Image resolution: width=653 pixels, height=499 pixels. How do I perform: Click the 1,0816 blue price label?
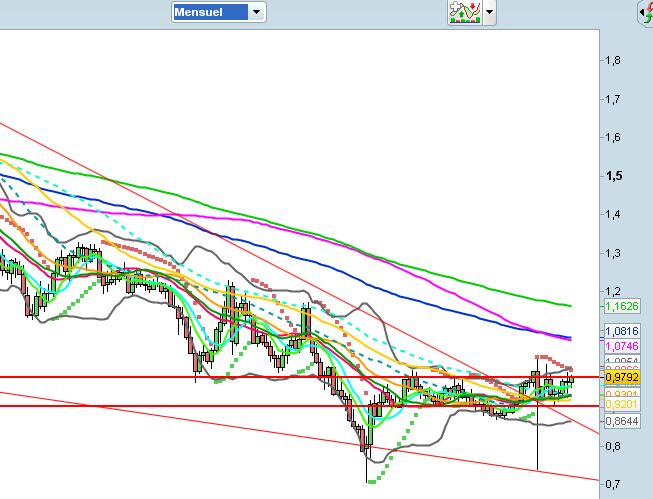(x=622, y=331)
